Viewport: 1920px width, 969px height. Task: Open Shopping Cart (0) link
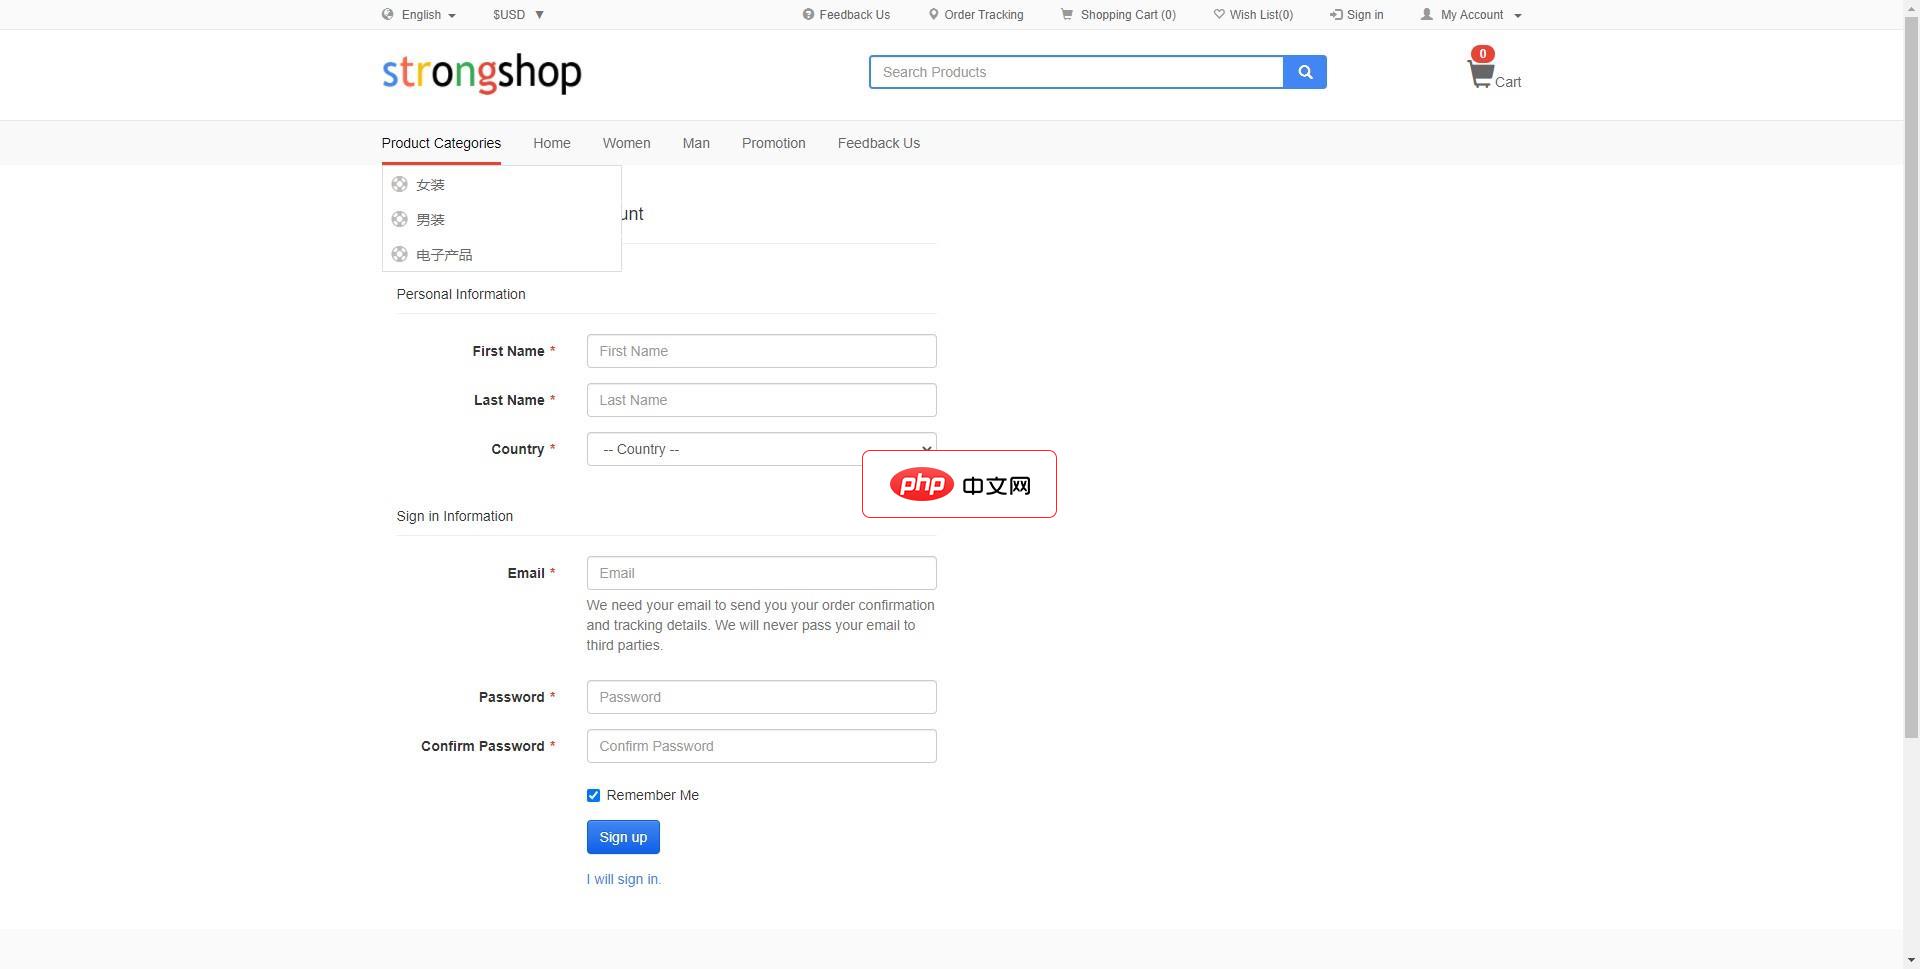1128,15
